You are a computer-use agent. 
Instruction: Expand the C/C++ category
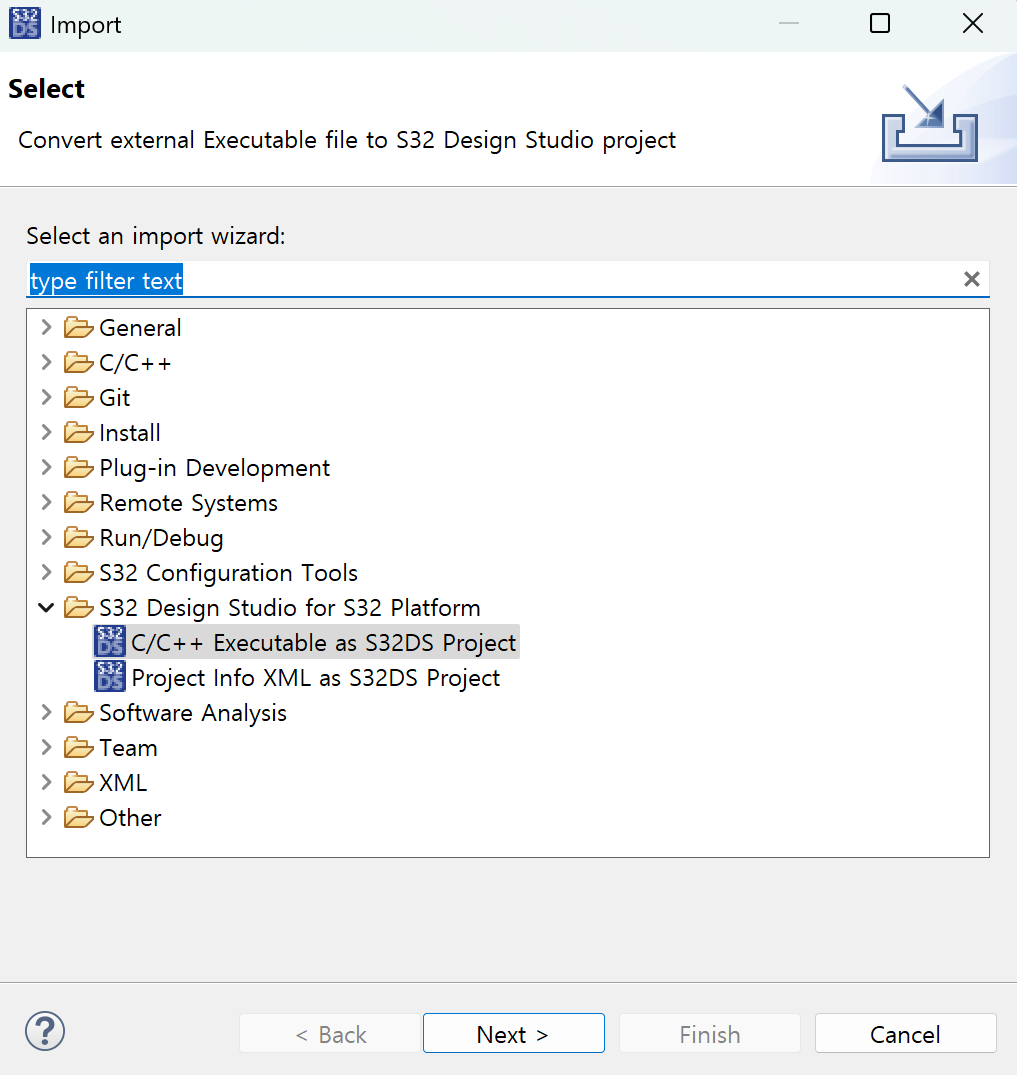coord(46,362)
